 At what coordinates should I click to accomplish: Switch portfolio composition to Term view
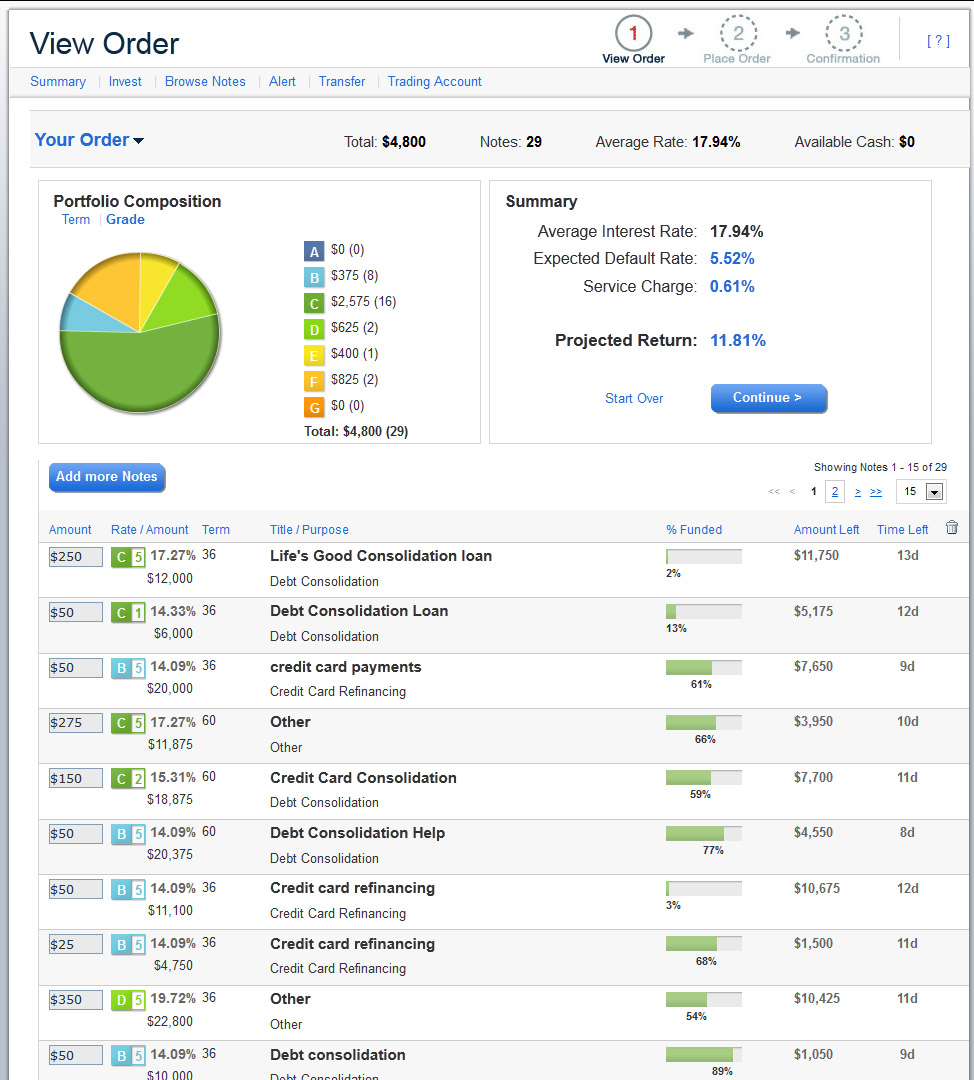(76, 220)
